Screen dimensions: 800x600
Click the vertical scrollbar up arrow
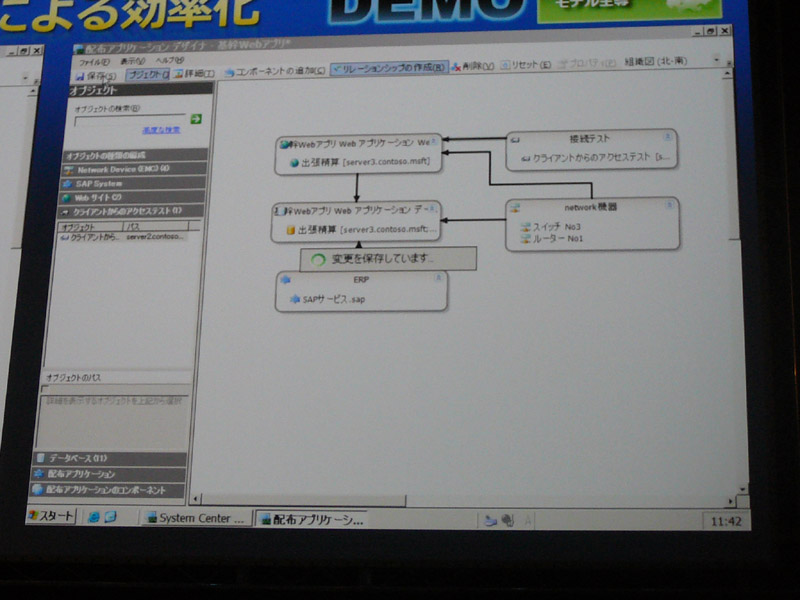tap(727, 74)
